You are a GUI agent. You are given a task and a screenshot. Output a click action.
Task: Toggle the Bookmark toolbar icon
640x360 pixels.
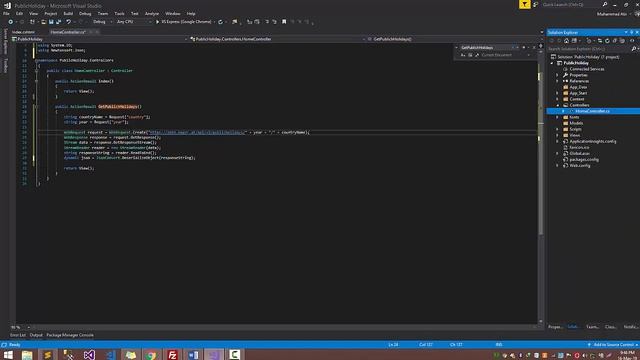(284, 22)
